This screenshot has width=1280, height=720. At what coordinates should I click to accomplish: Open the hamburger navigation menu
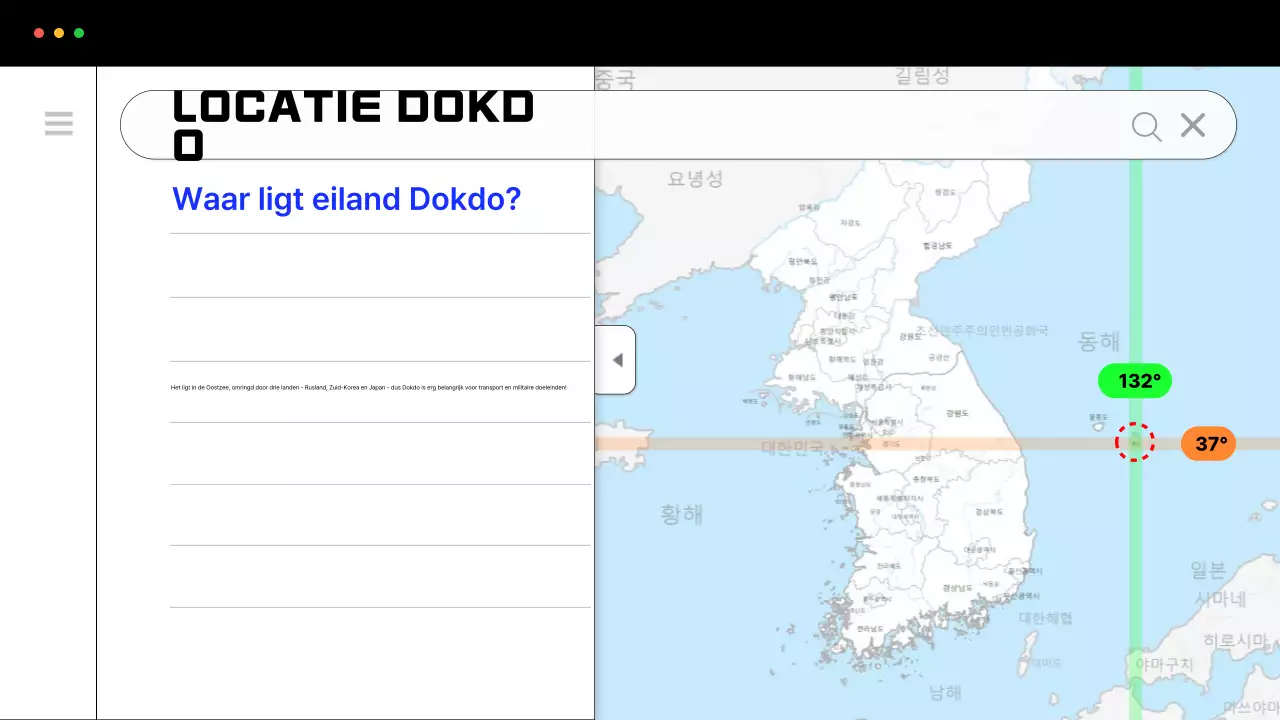pos(59,124)
